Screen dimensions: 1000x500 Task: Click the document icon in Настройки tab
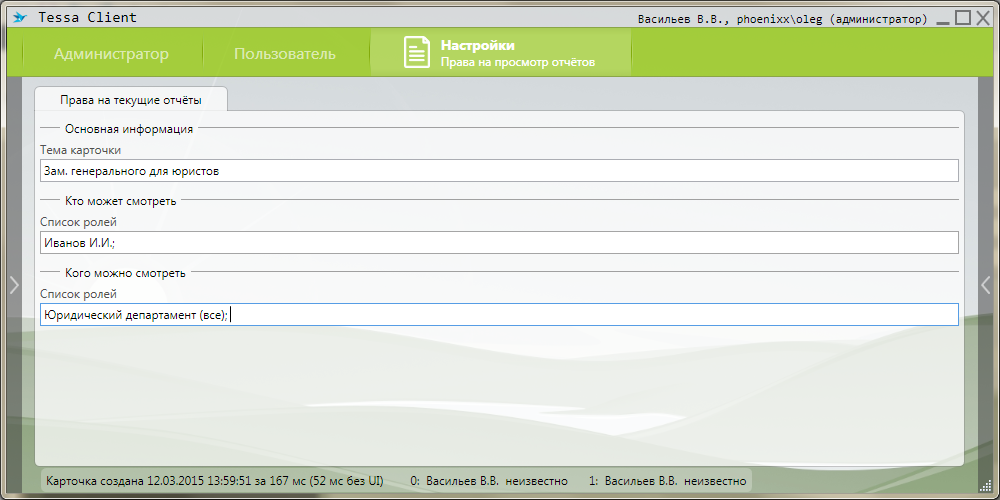pyautogui.click(x=417, y=52)
